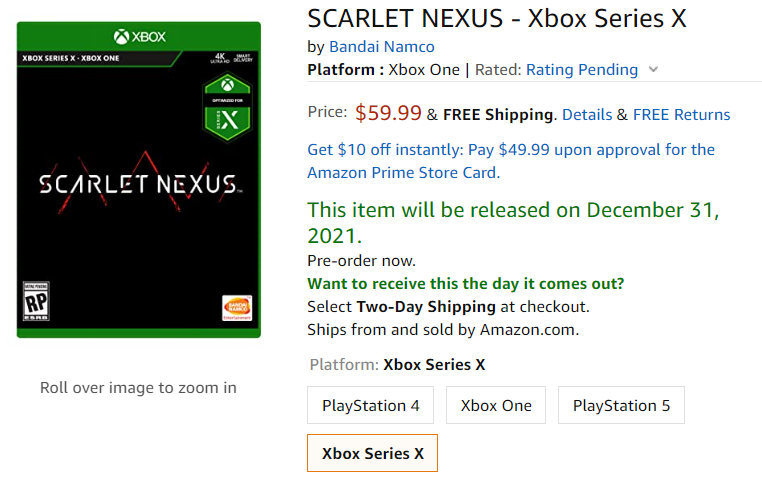Click the Scarlet Nexus logo on the cover
This screenshot has height=484, width=762.
tap(138, 184)
